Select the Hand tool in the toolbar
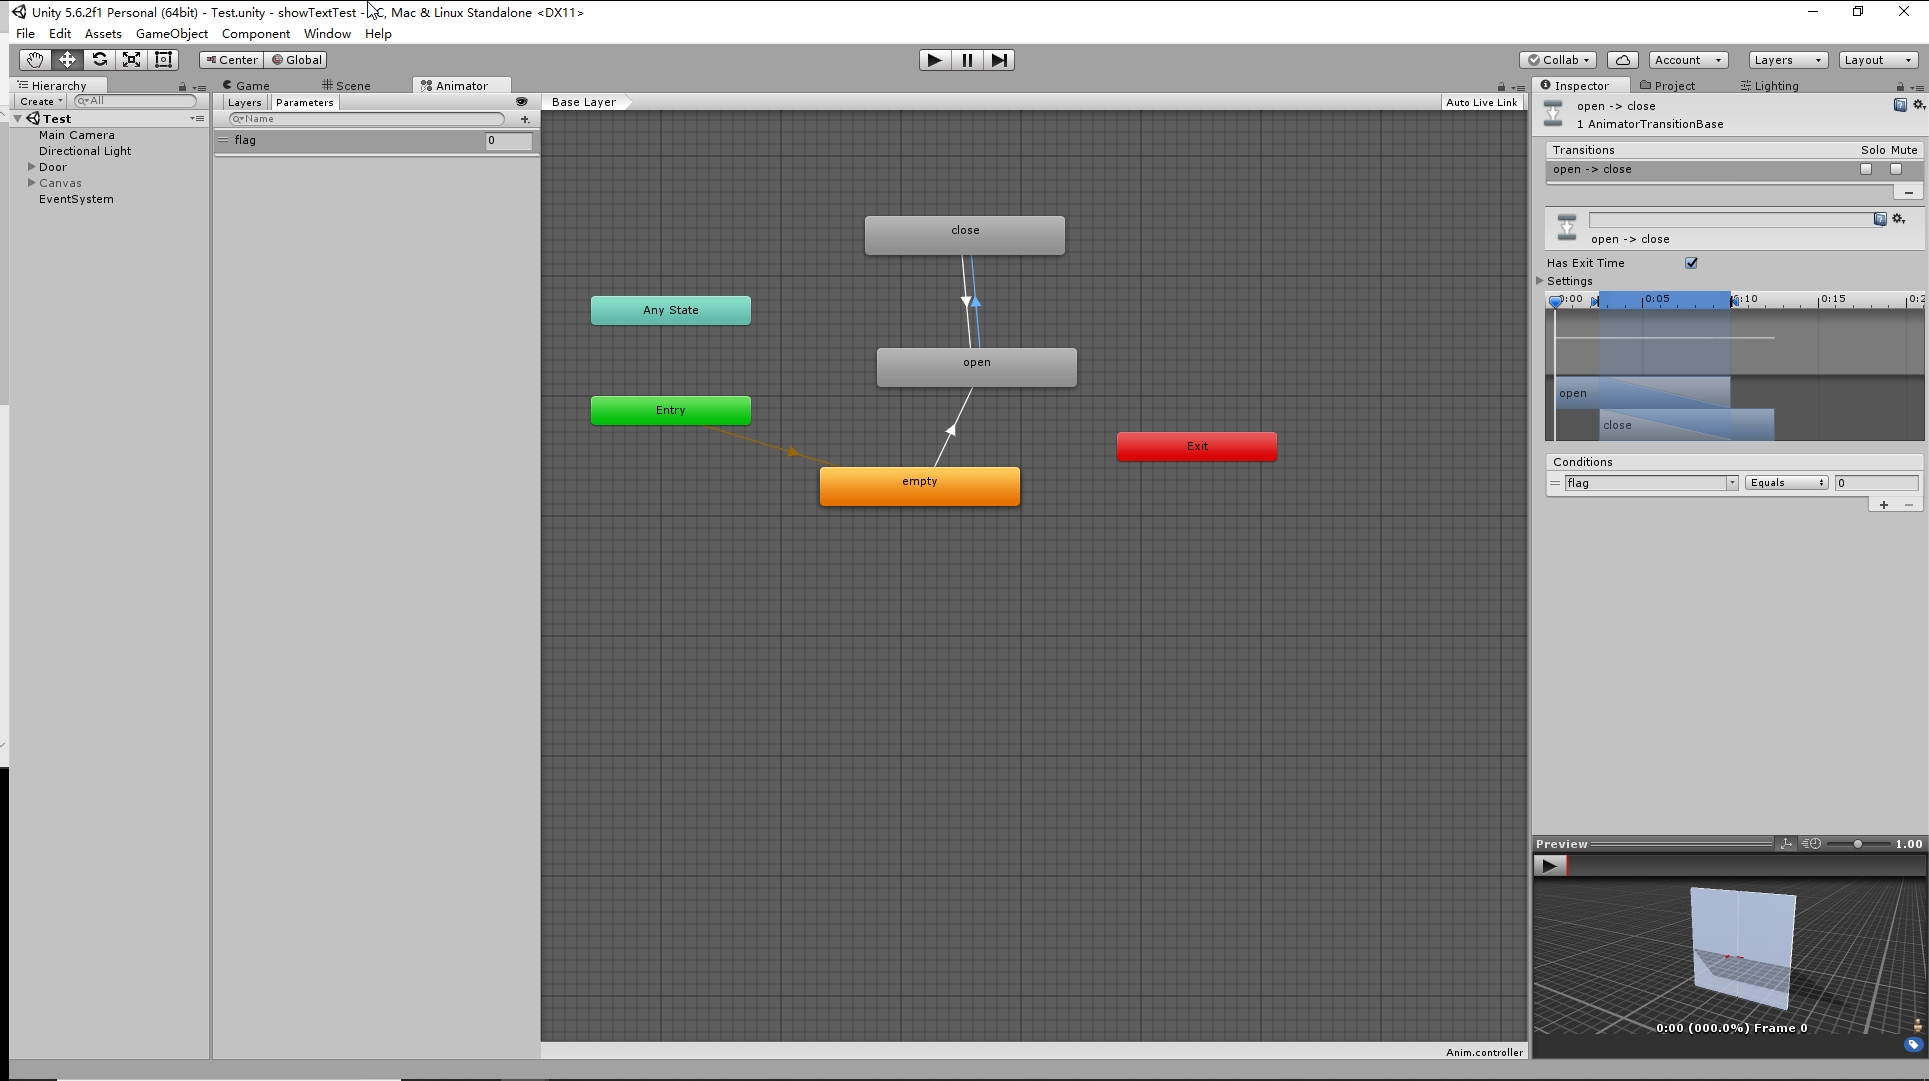 [33, 59]
